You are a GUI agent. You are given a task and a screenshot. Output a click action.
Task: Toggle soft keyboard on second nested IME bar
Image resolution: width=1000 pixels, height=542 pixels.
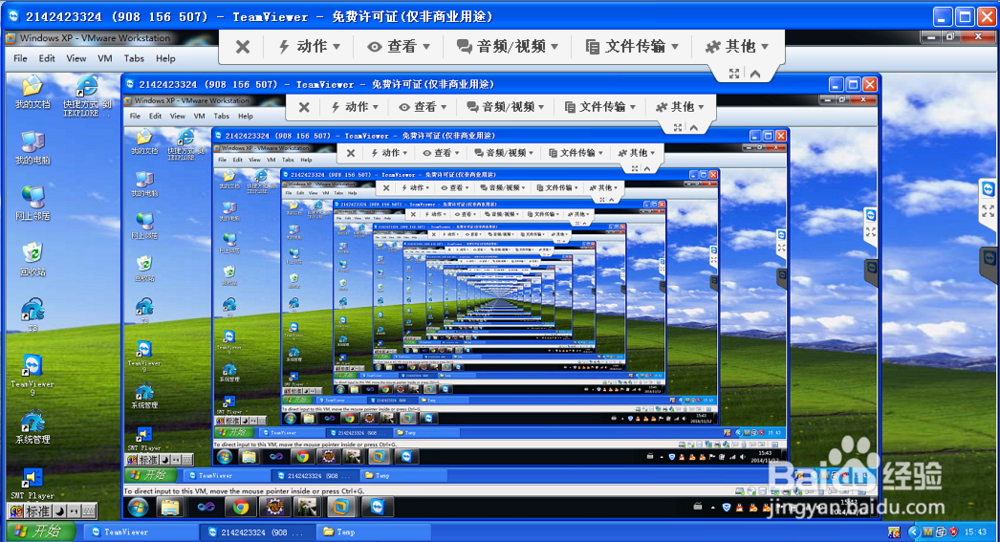188,459
